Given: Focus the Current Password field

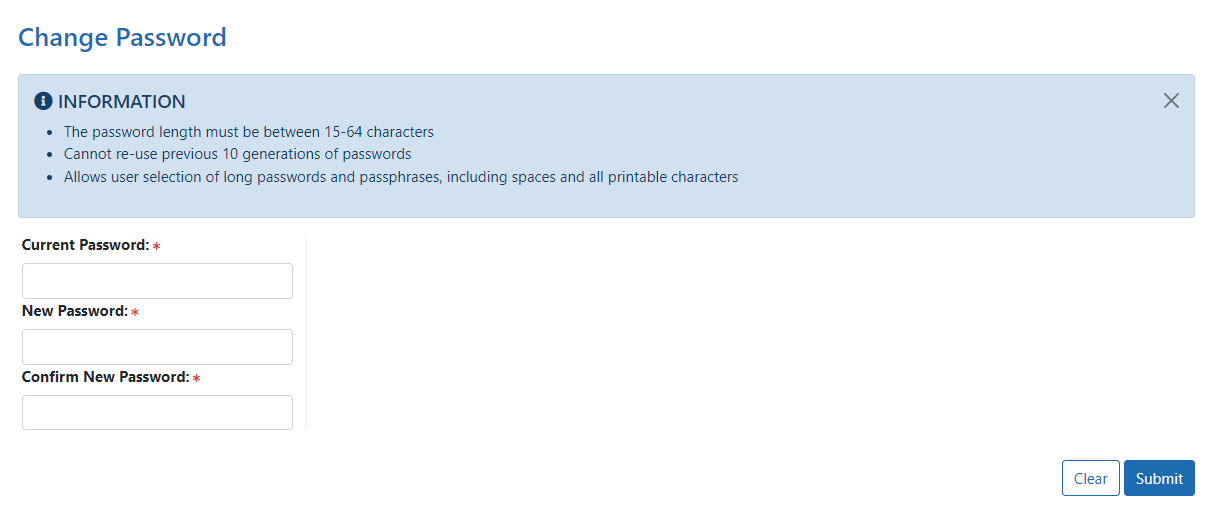Looking at the screenshot, I should (157, 281).
